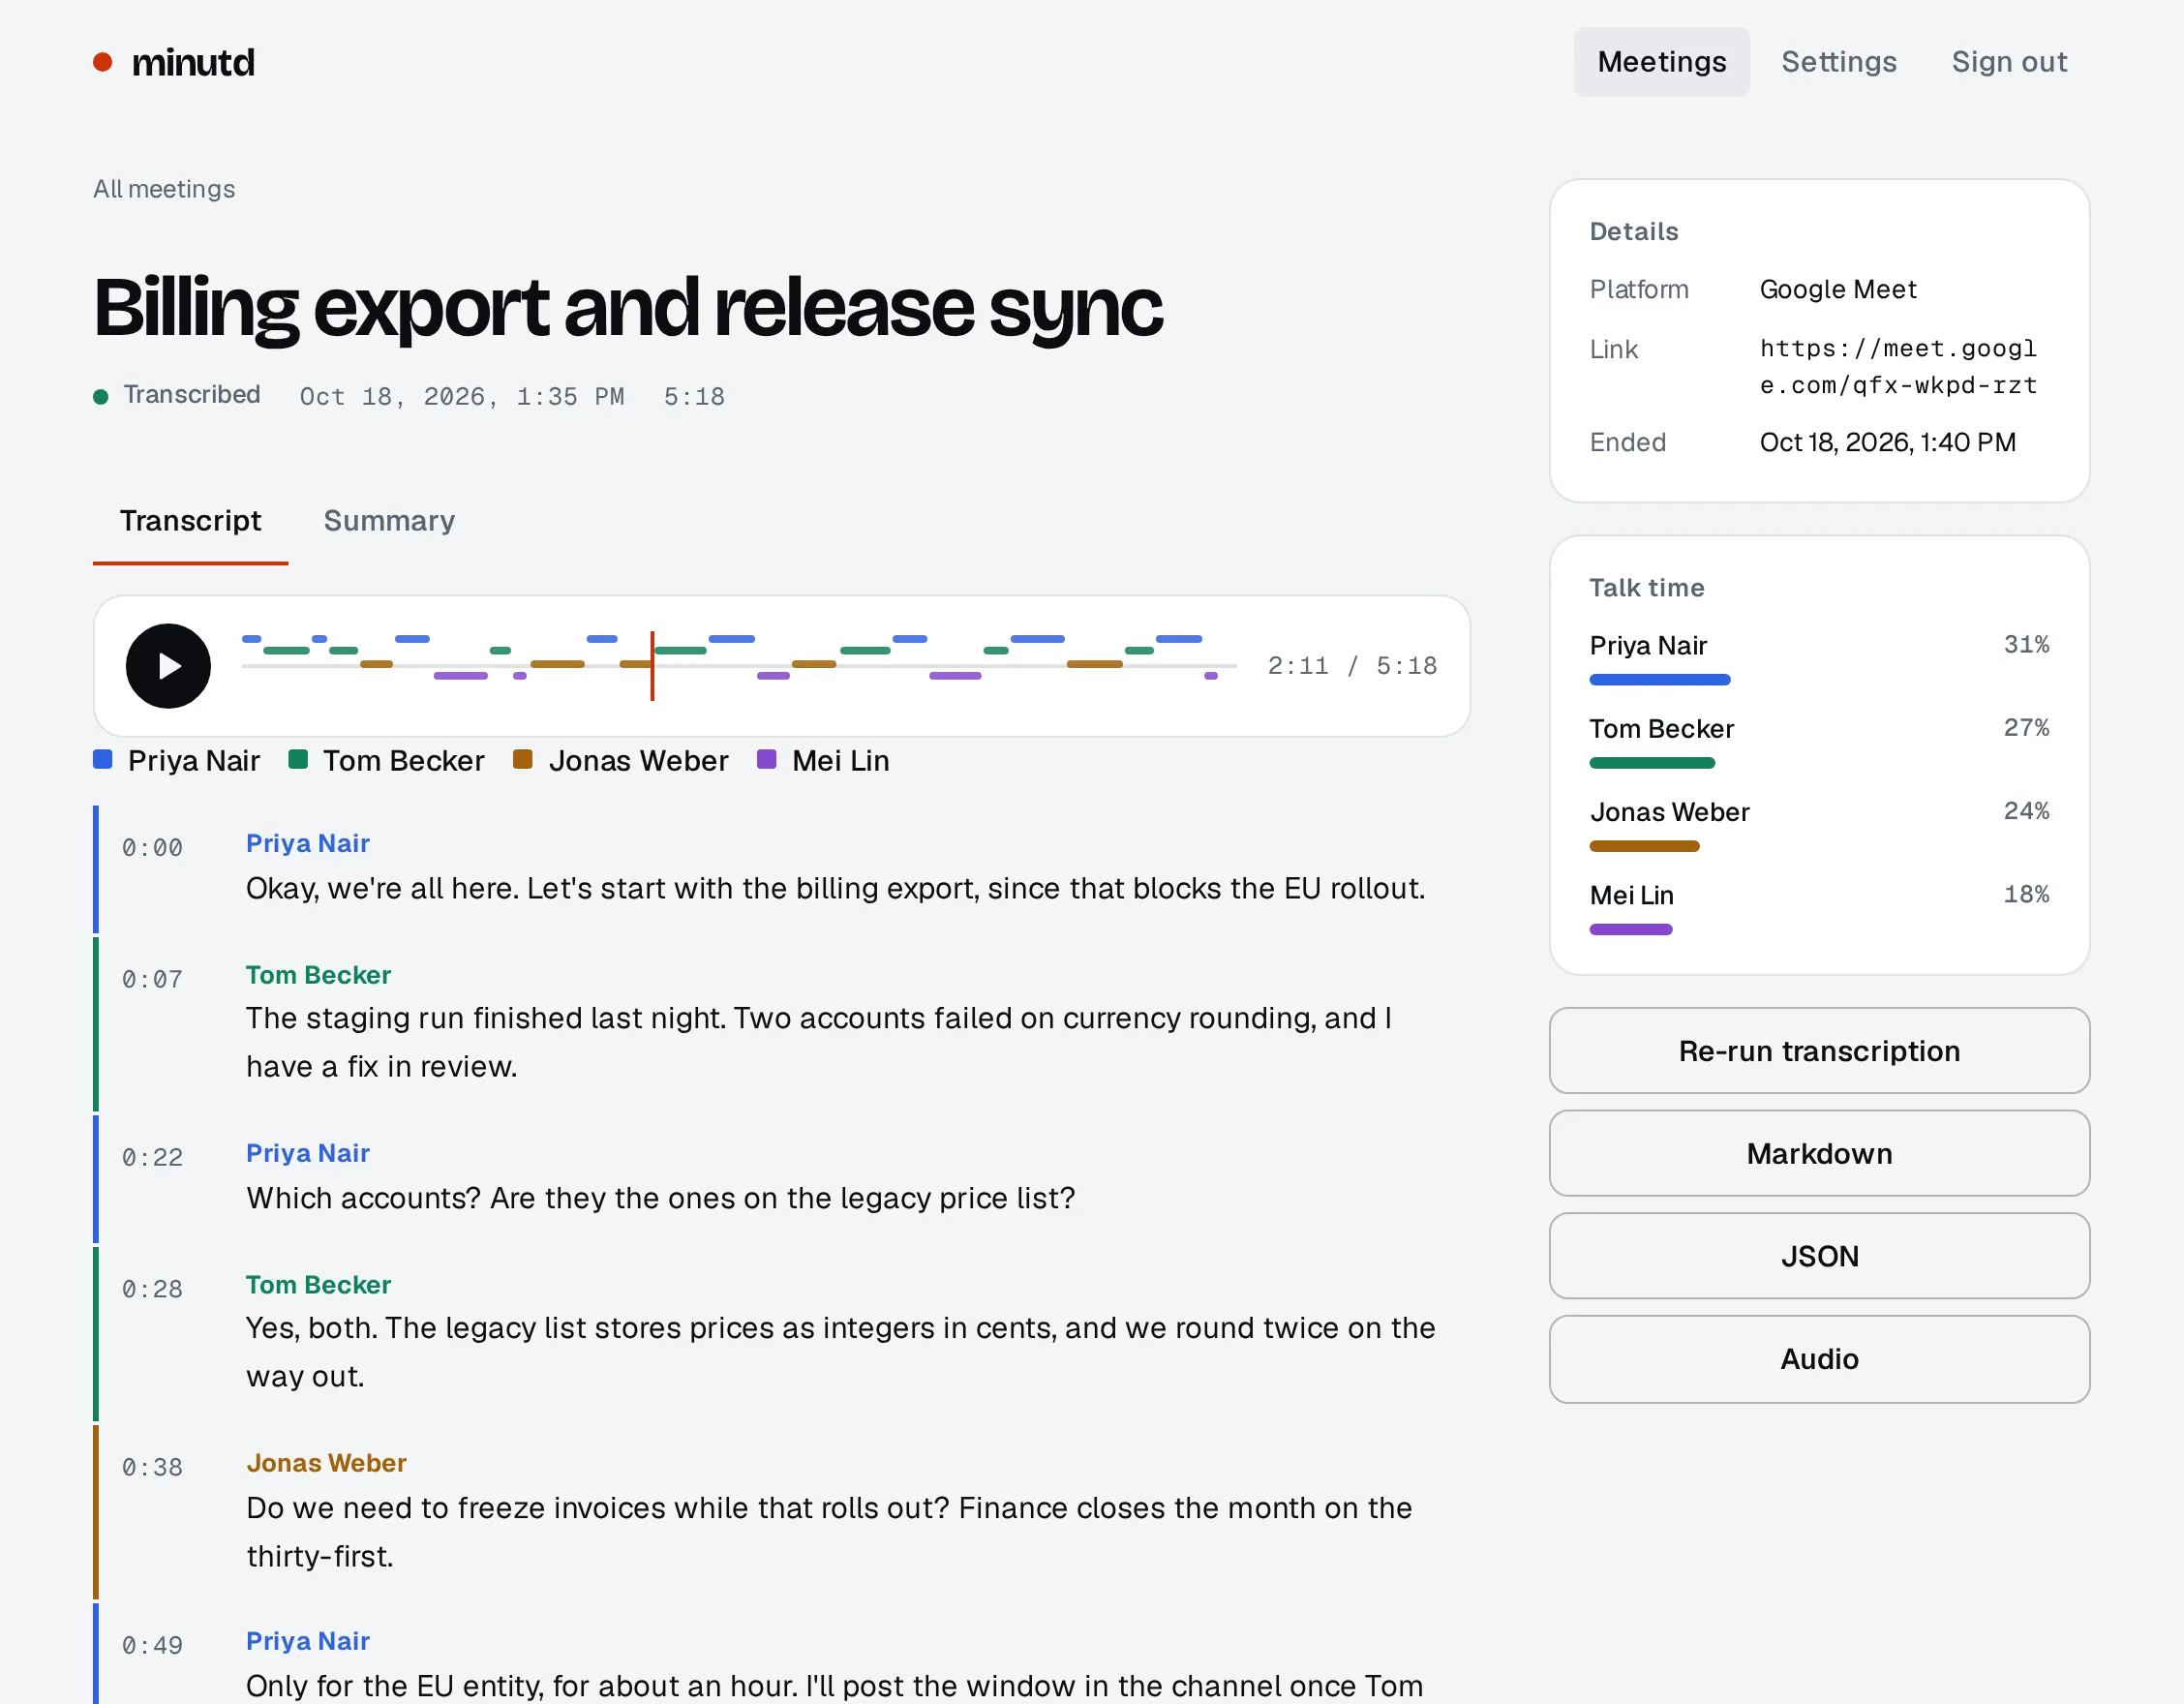The height and width of the screenshot is (1704, 2184).
Task: Click Jonas Weber's name at 0:38
Action: (x=326, y=1463)
